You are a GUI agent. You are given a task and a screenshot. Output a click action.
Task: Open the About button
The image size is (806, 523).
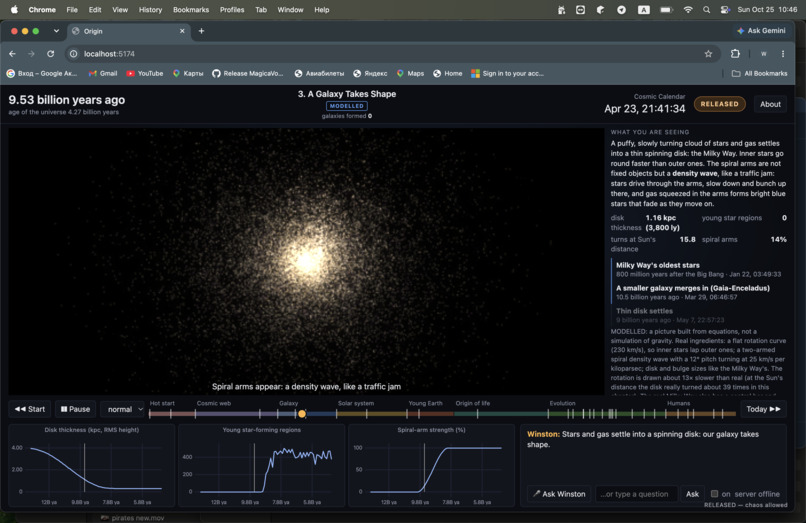tap(770, 104)
